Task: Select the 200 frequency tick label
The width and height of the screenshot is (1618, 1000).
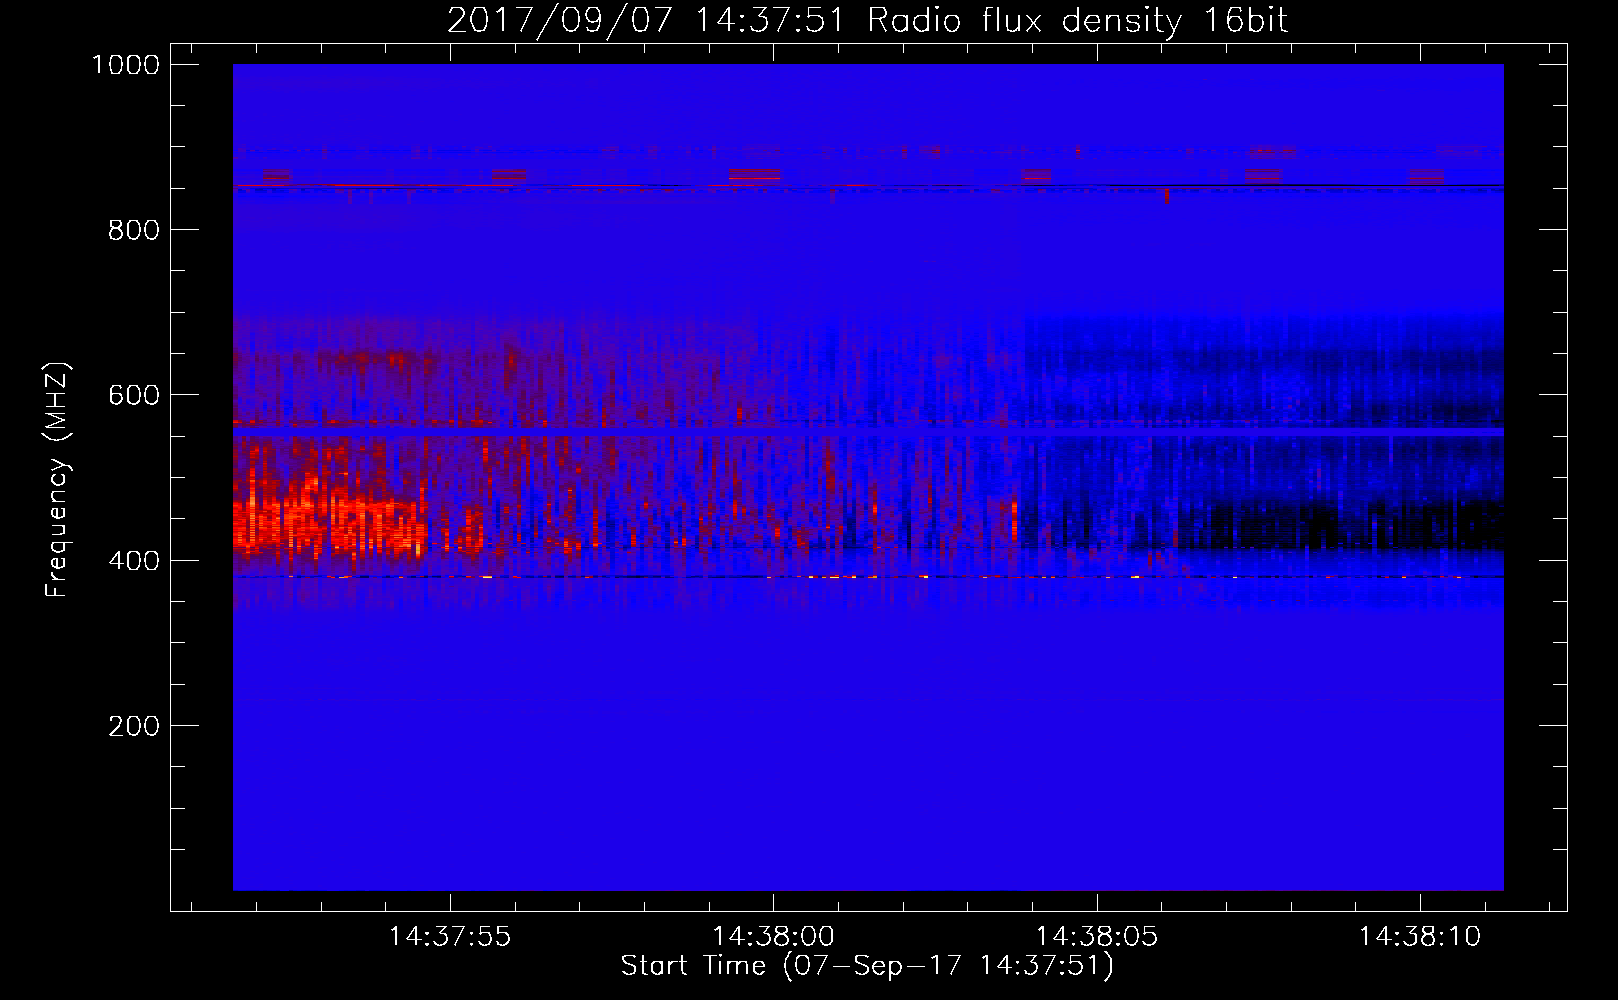Action: (x=133, y=726)
